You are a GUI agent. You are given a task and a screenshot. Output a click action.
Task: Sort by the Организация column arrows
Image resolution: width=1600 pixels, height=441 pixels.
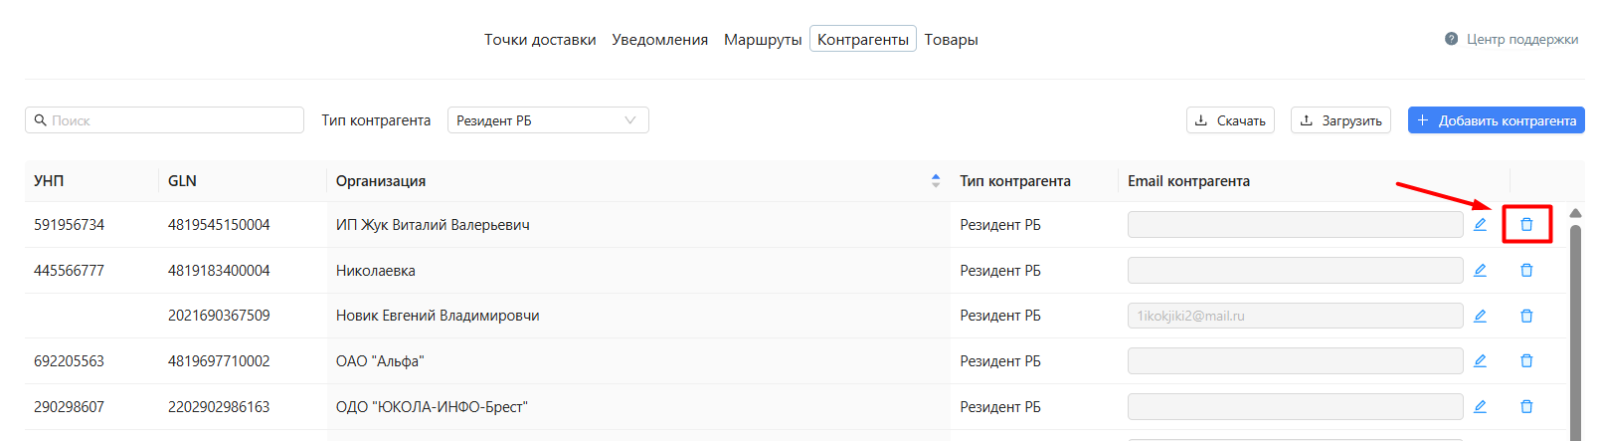click(936, 181)
